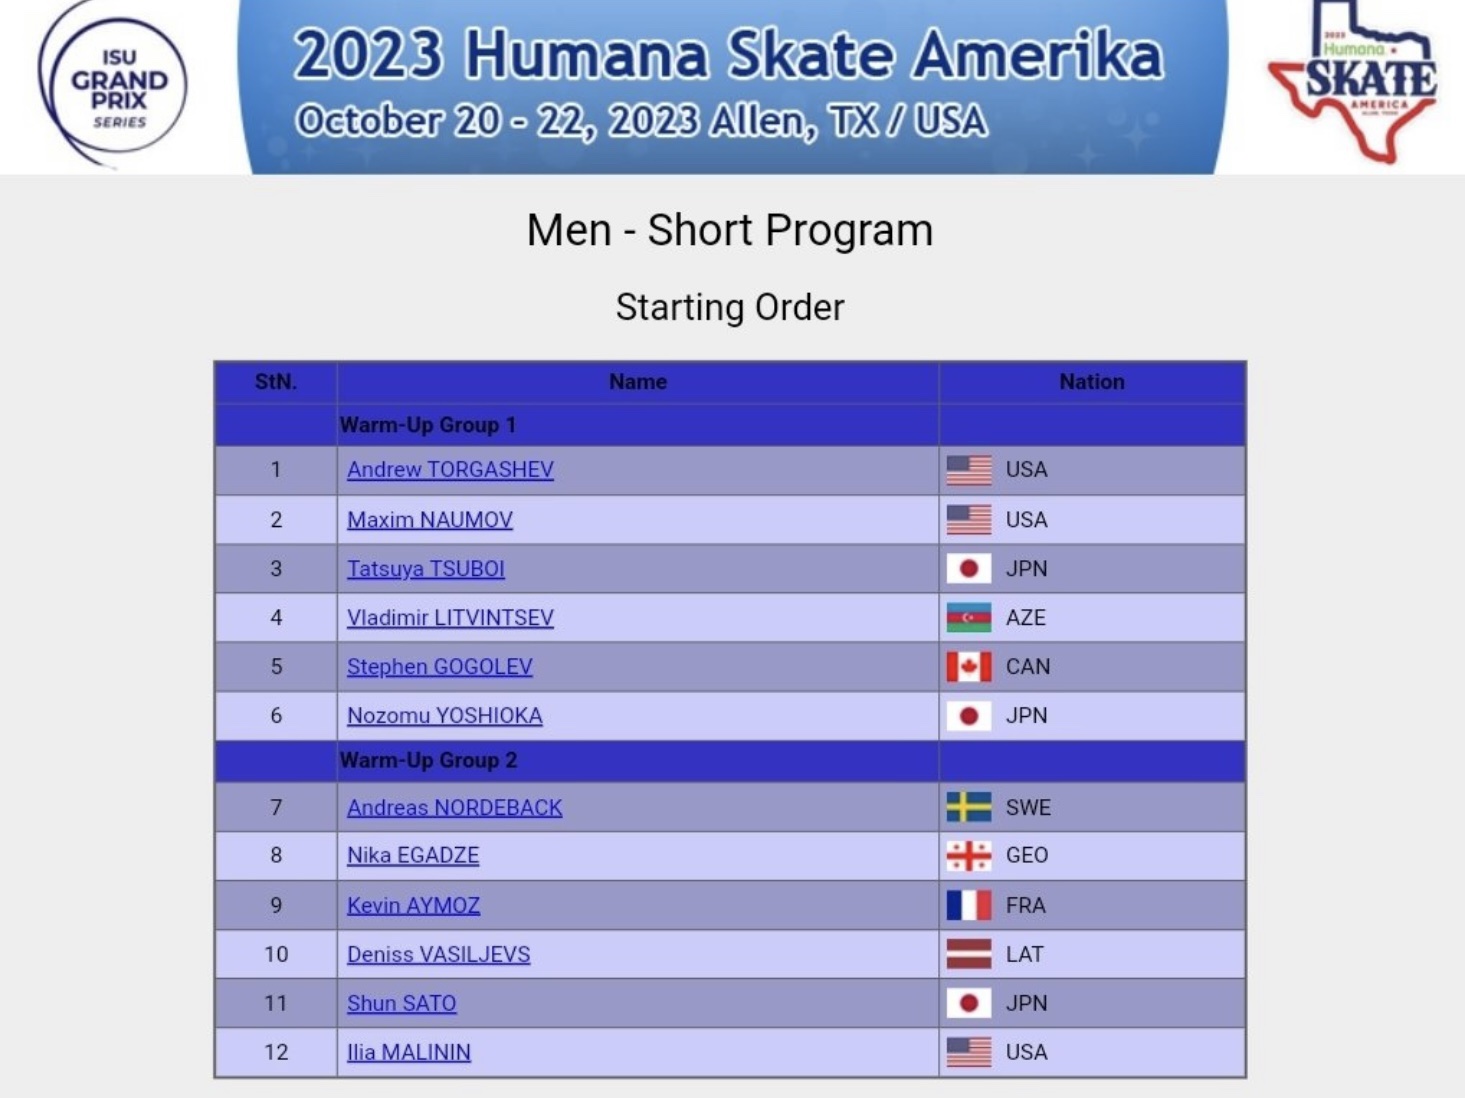Select the Nozomu YOSHIOKA link
Screen dimensions: 1465x1098
445,716
